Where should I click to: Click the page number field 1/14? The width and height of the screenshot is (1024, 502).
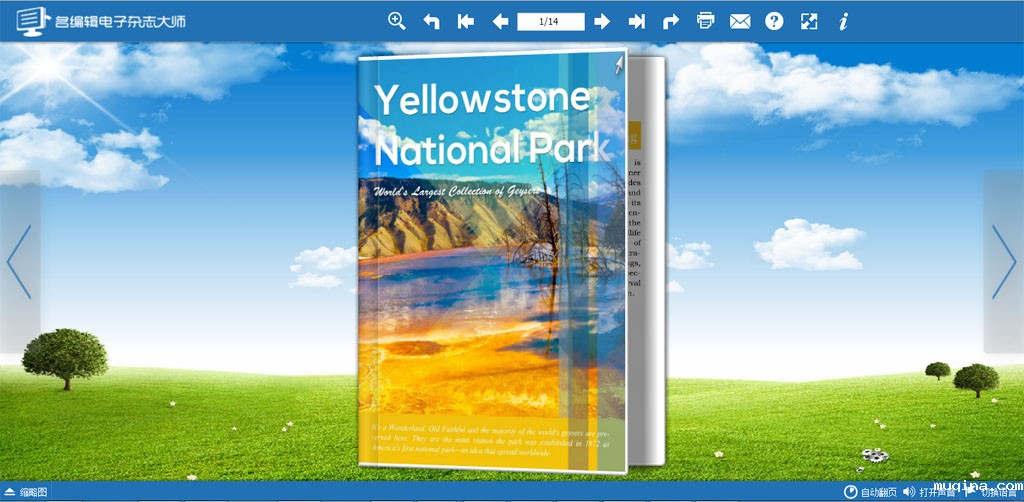pos(550,21)
